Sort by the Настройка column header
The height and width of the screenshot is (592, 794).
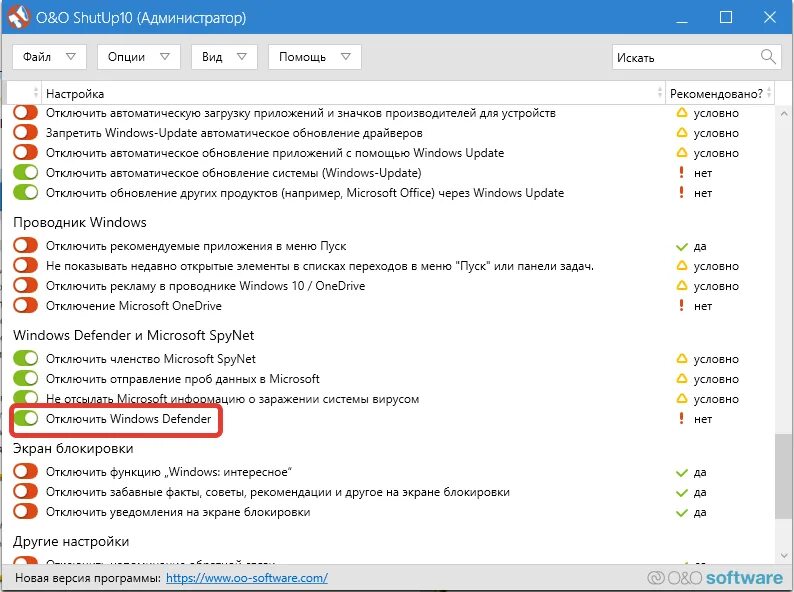coord(353,93)
